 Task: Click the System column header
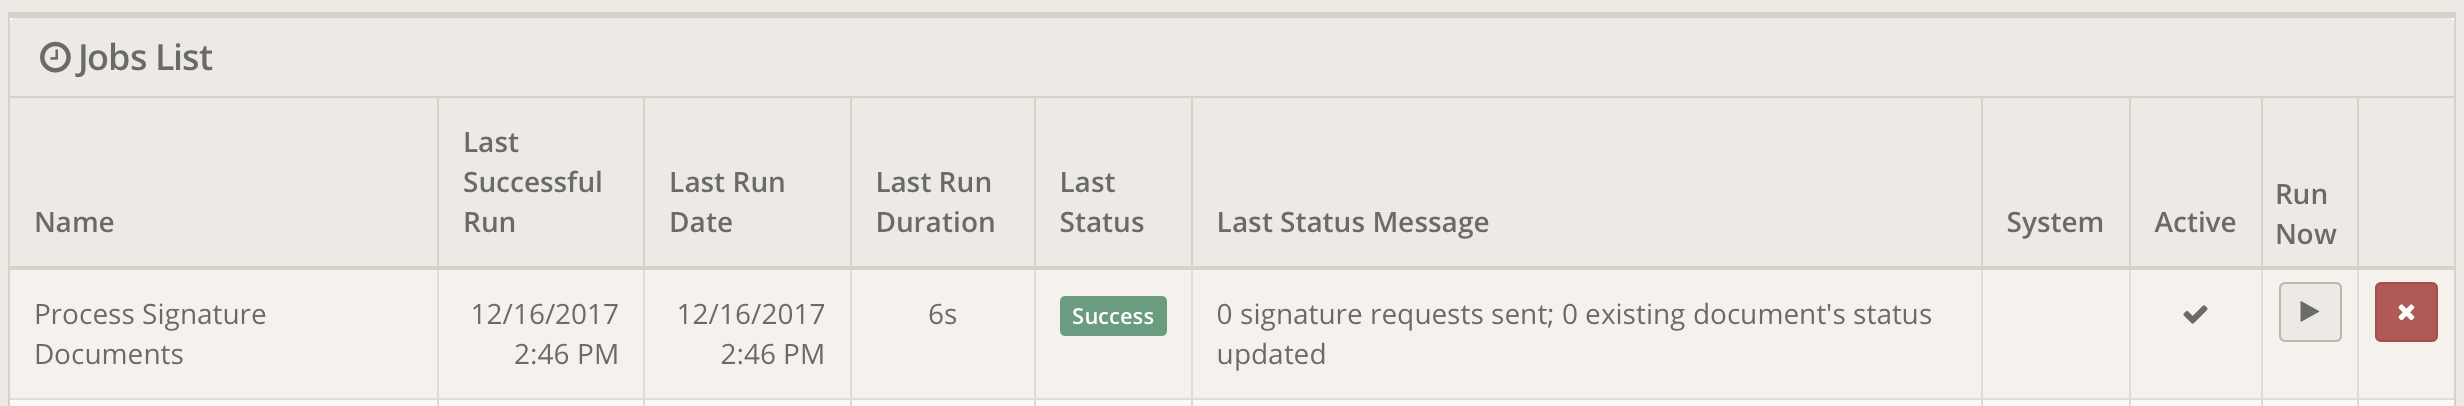tap(2054, 222)
